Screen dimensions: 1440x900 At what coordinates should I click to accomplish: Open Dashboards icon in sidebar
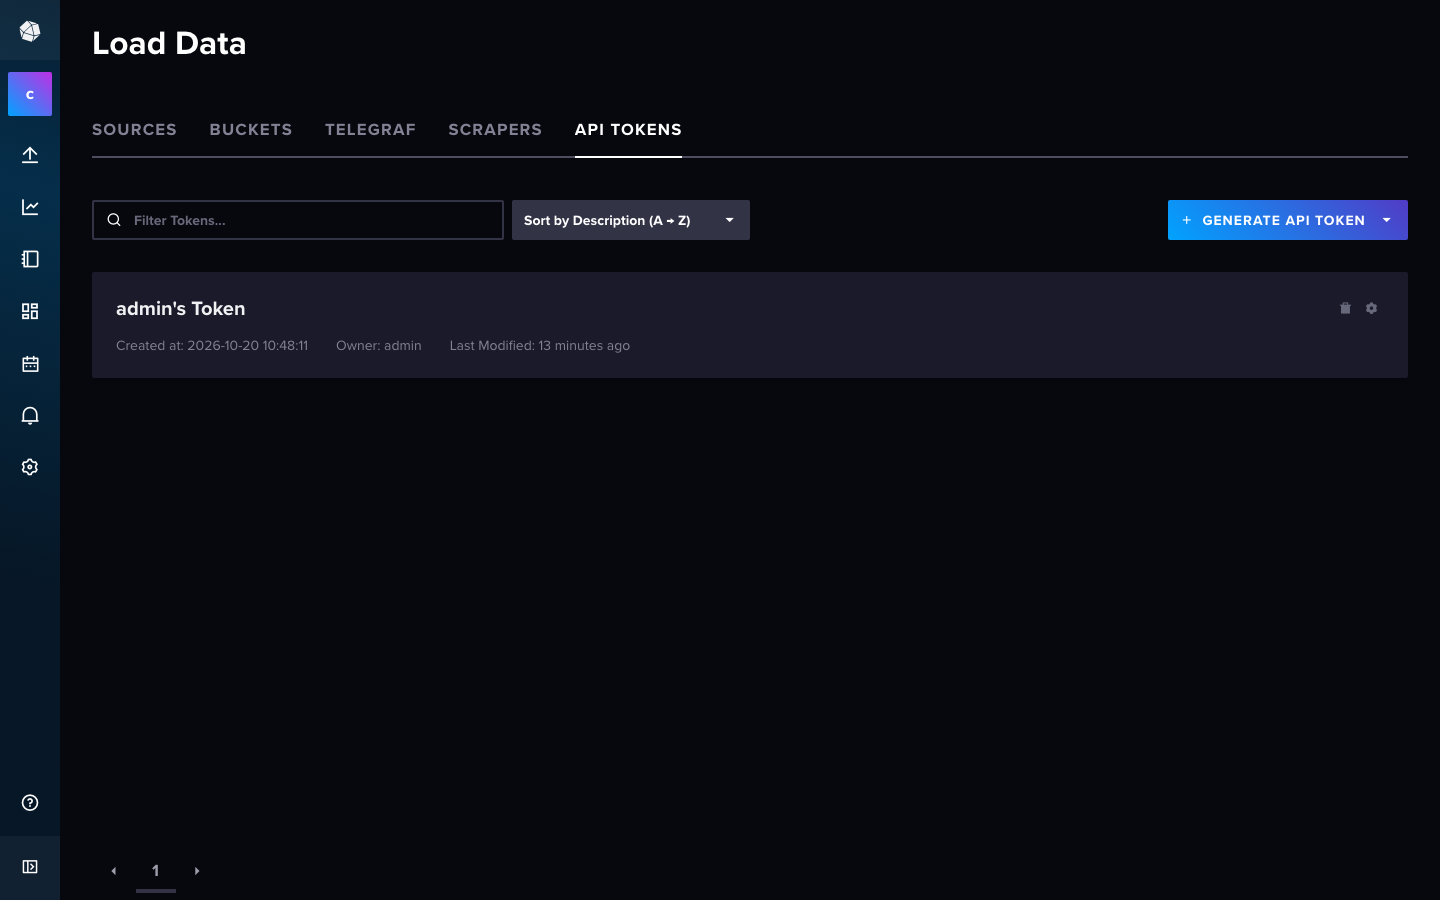pyautogui.click(x=30, y=311)
